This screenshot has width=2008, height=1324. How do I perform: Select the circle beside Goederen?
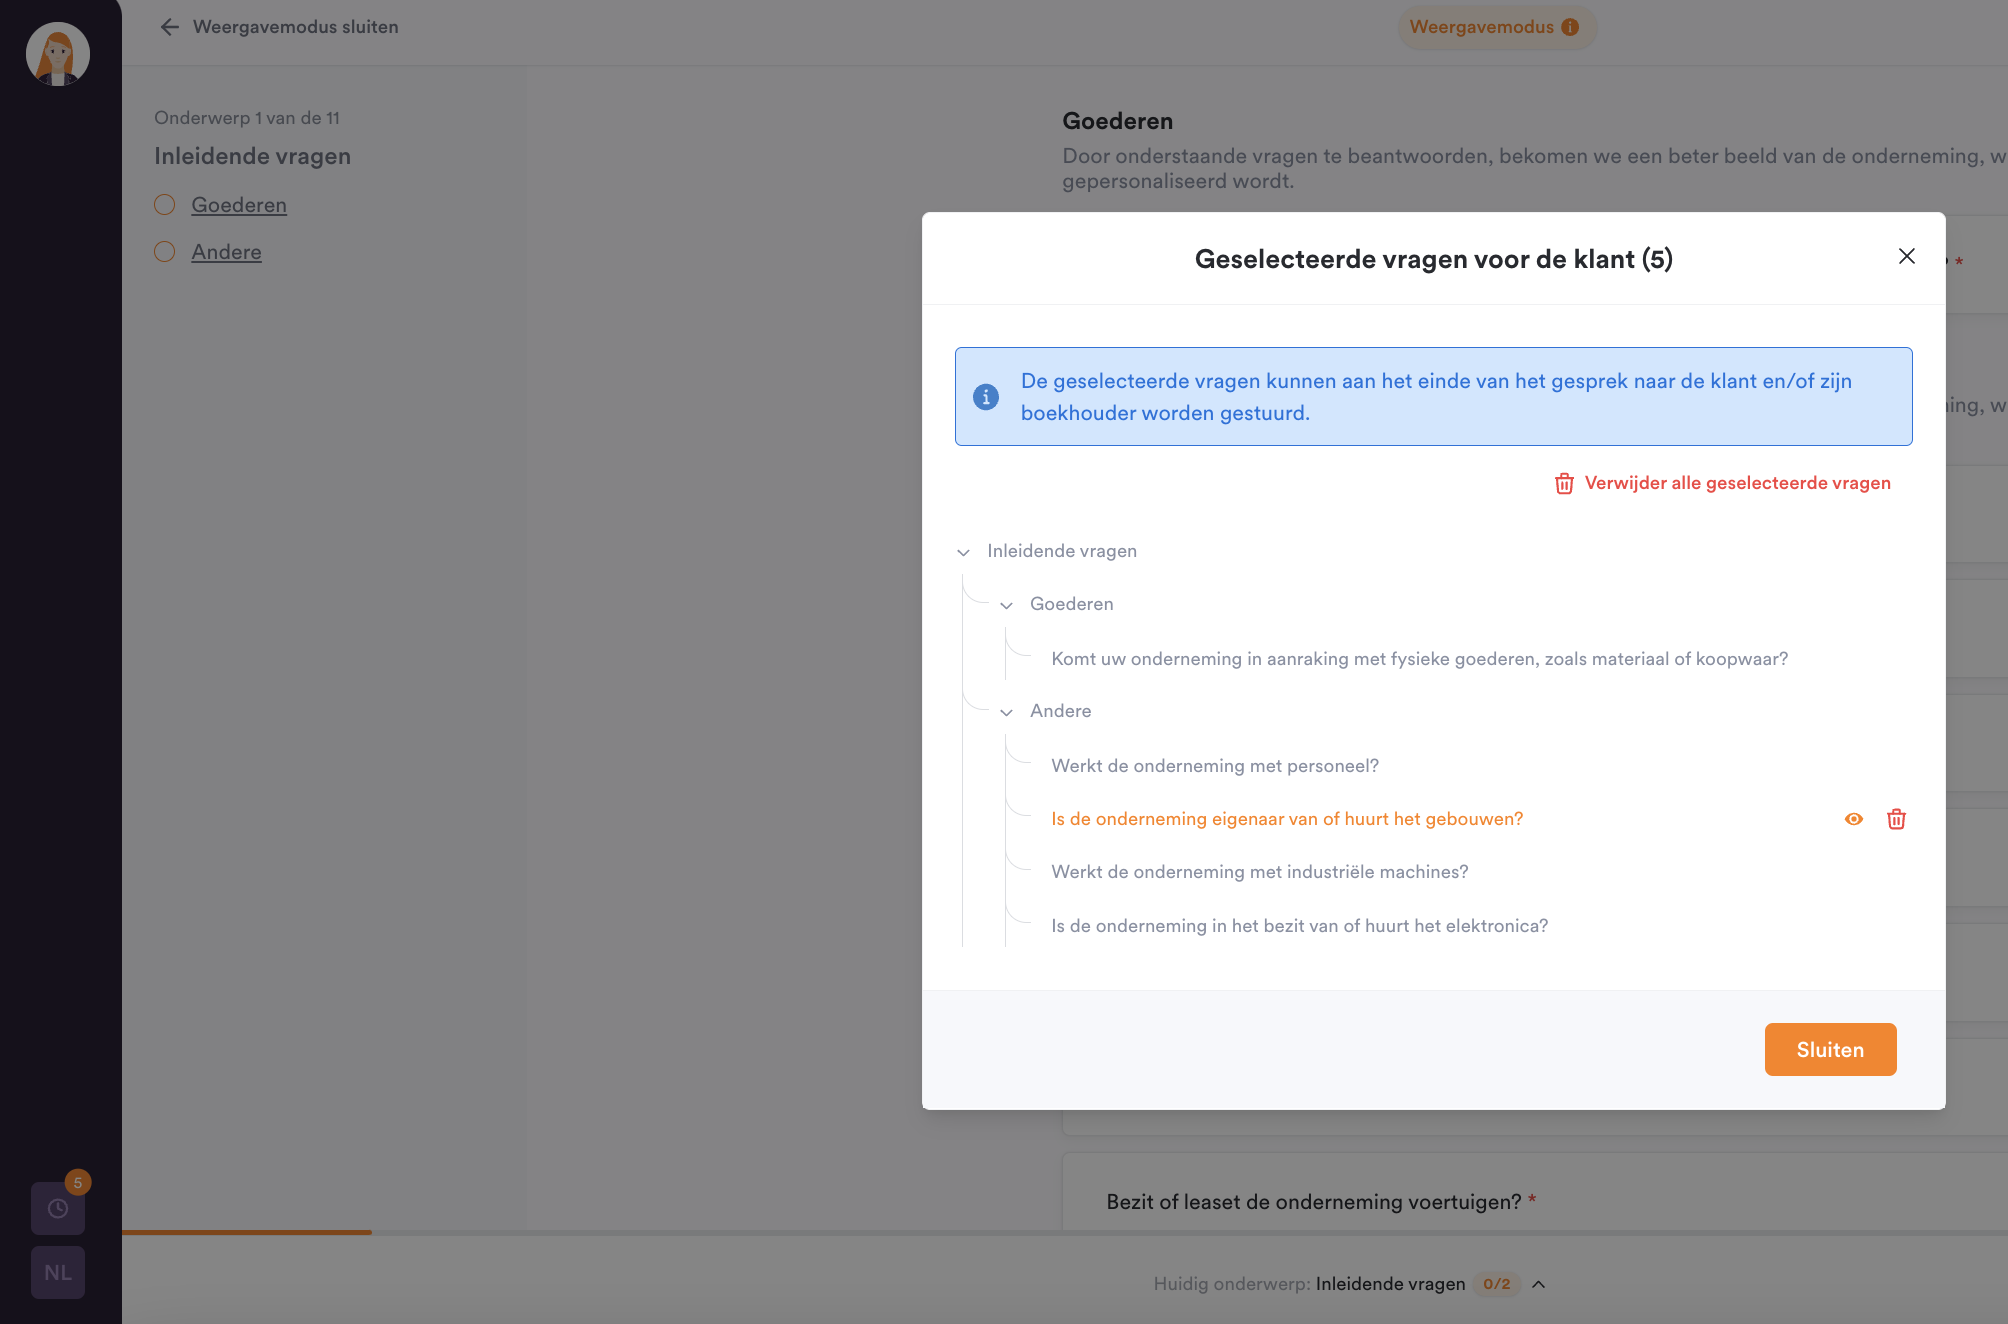click(165, 205)
